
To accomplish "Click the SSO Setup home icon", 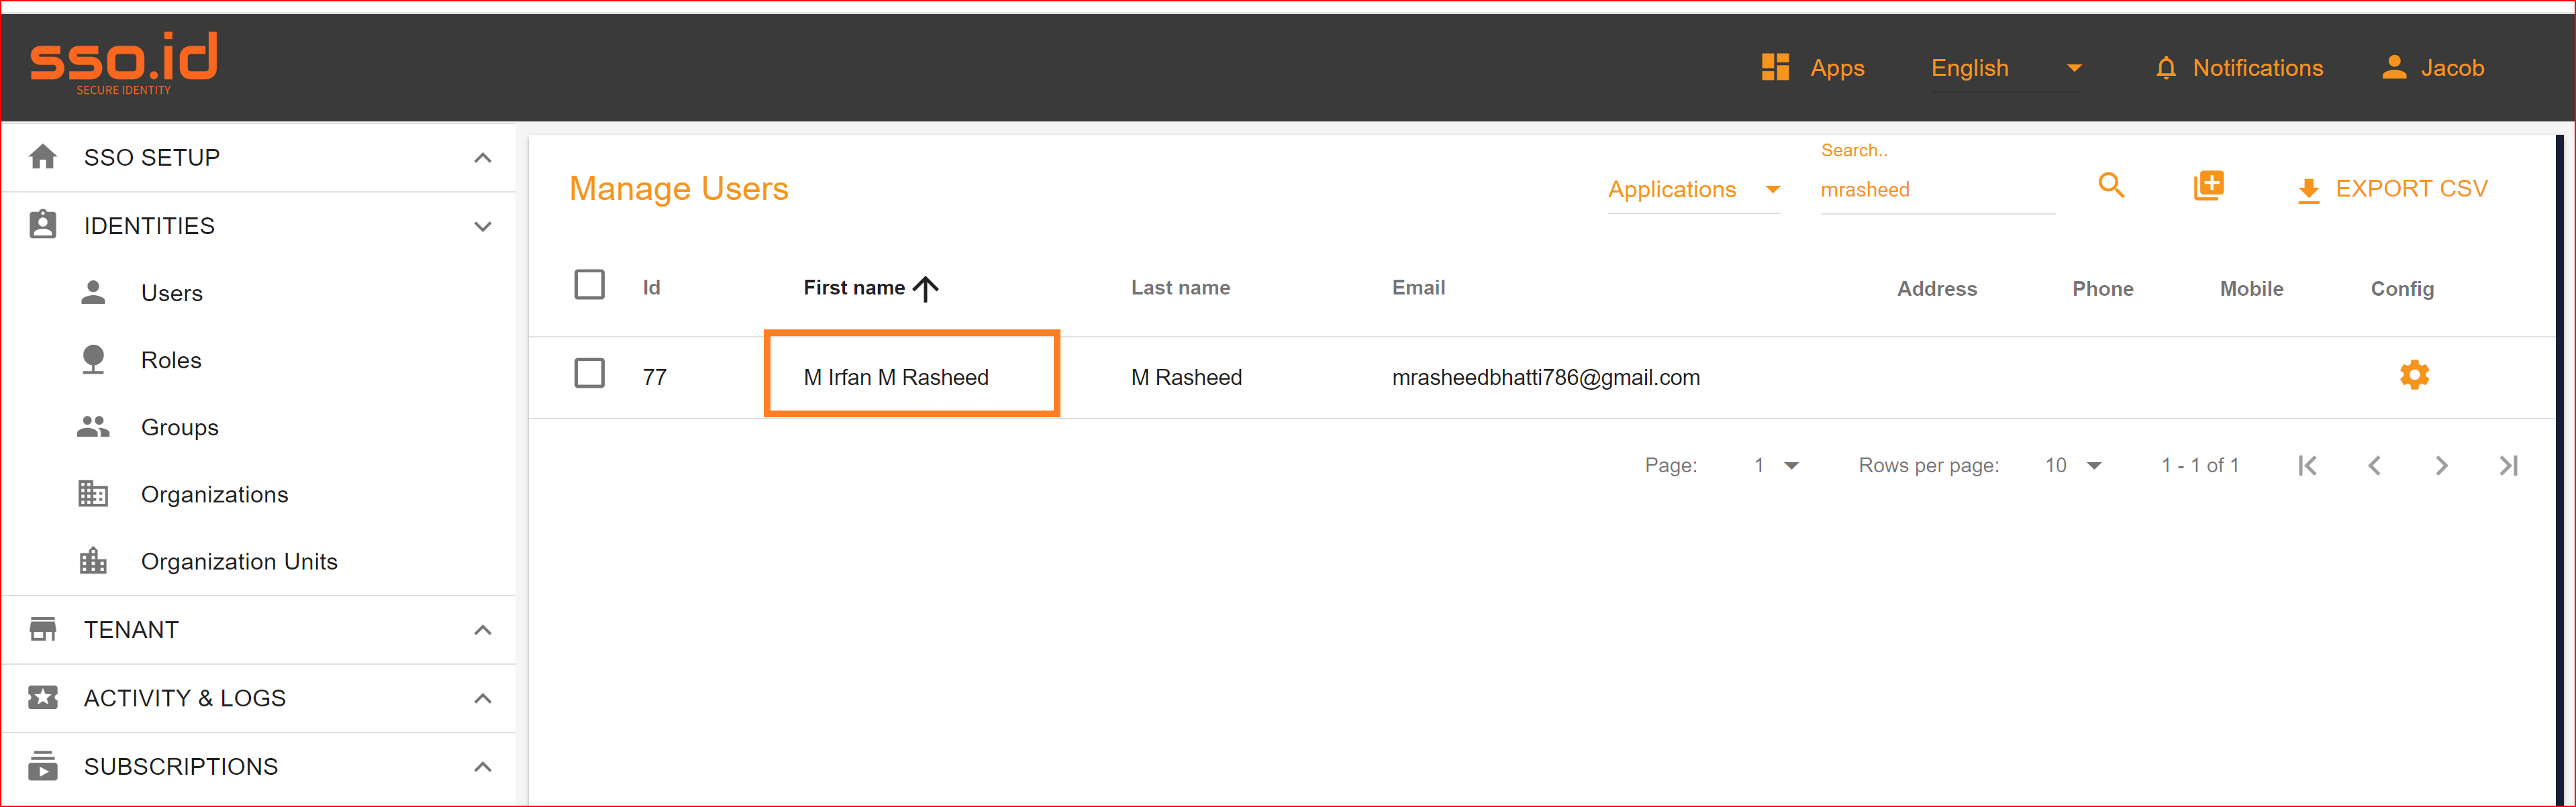I will [x=43, y=157].
